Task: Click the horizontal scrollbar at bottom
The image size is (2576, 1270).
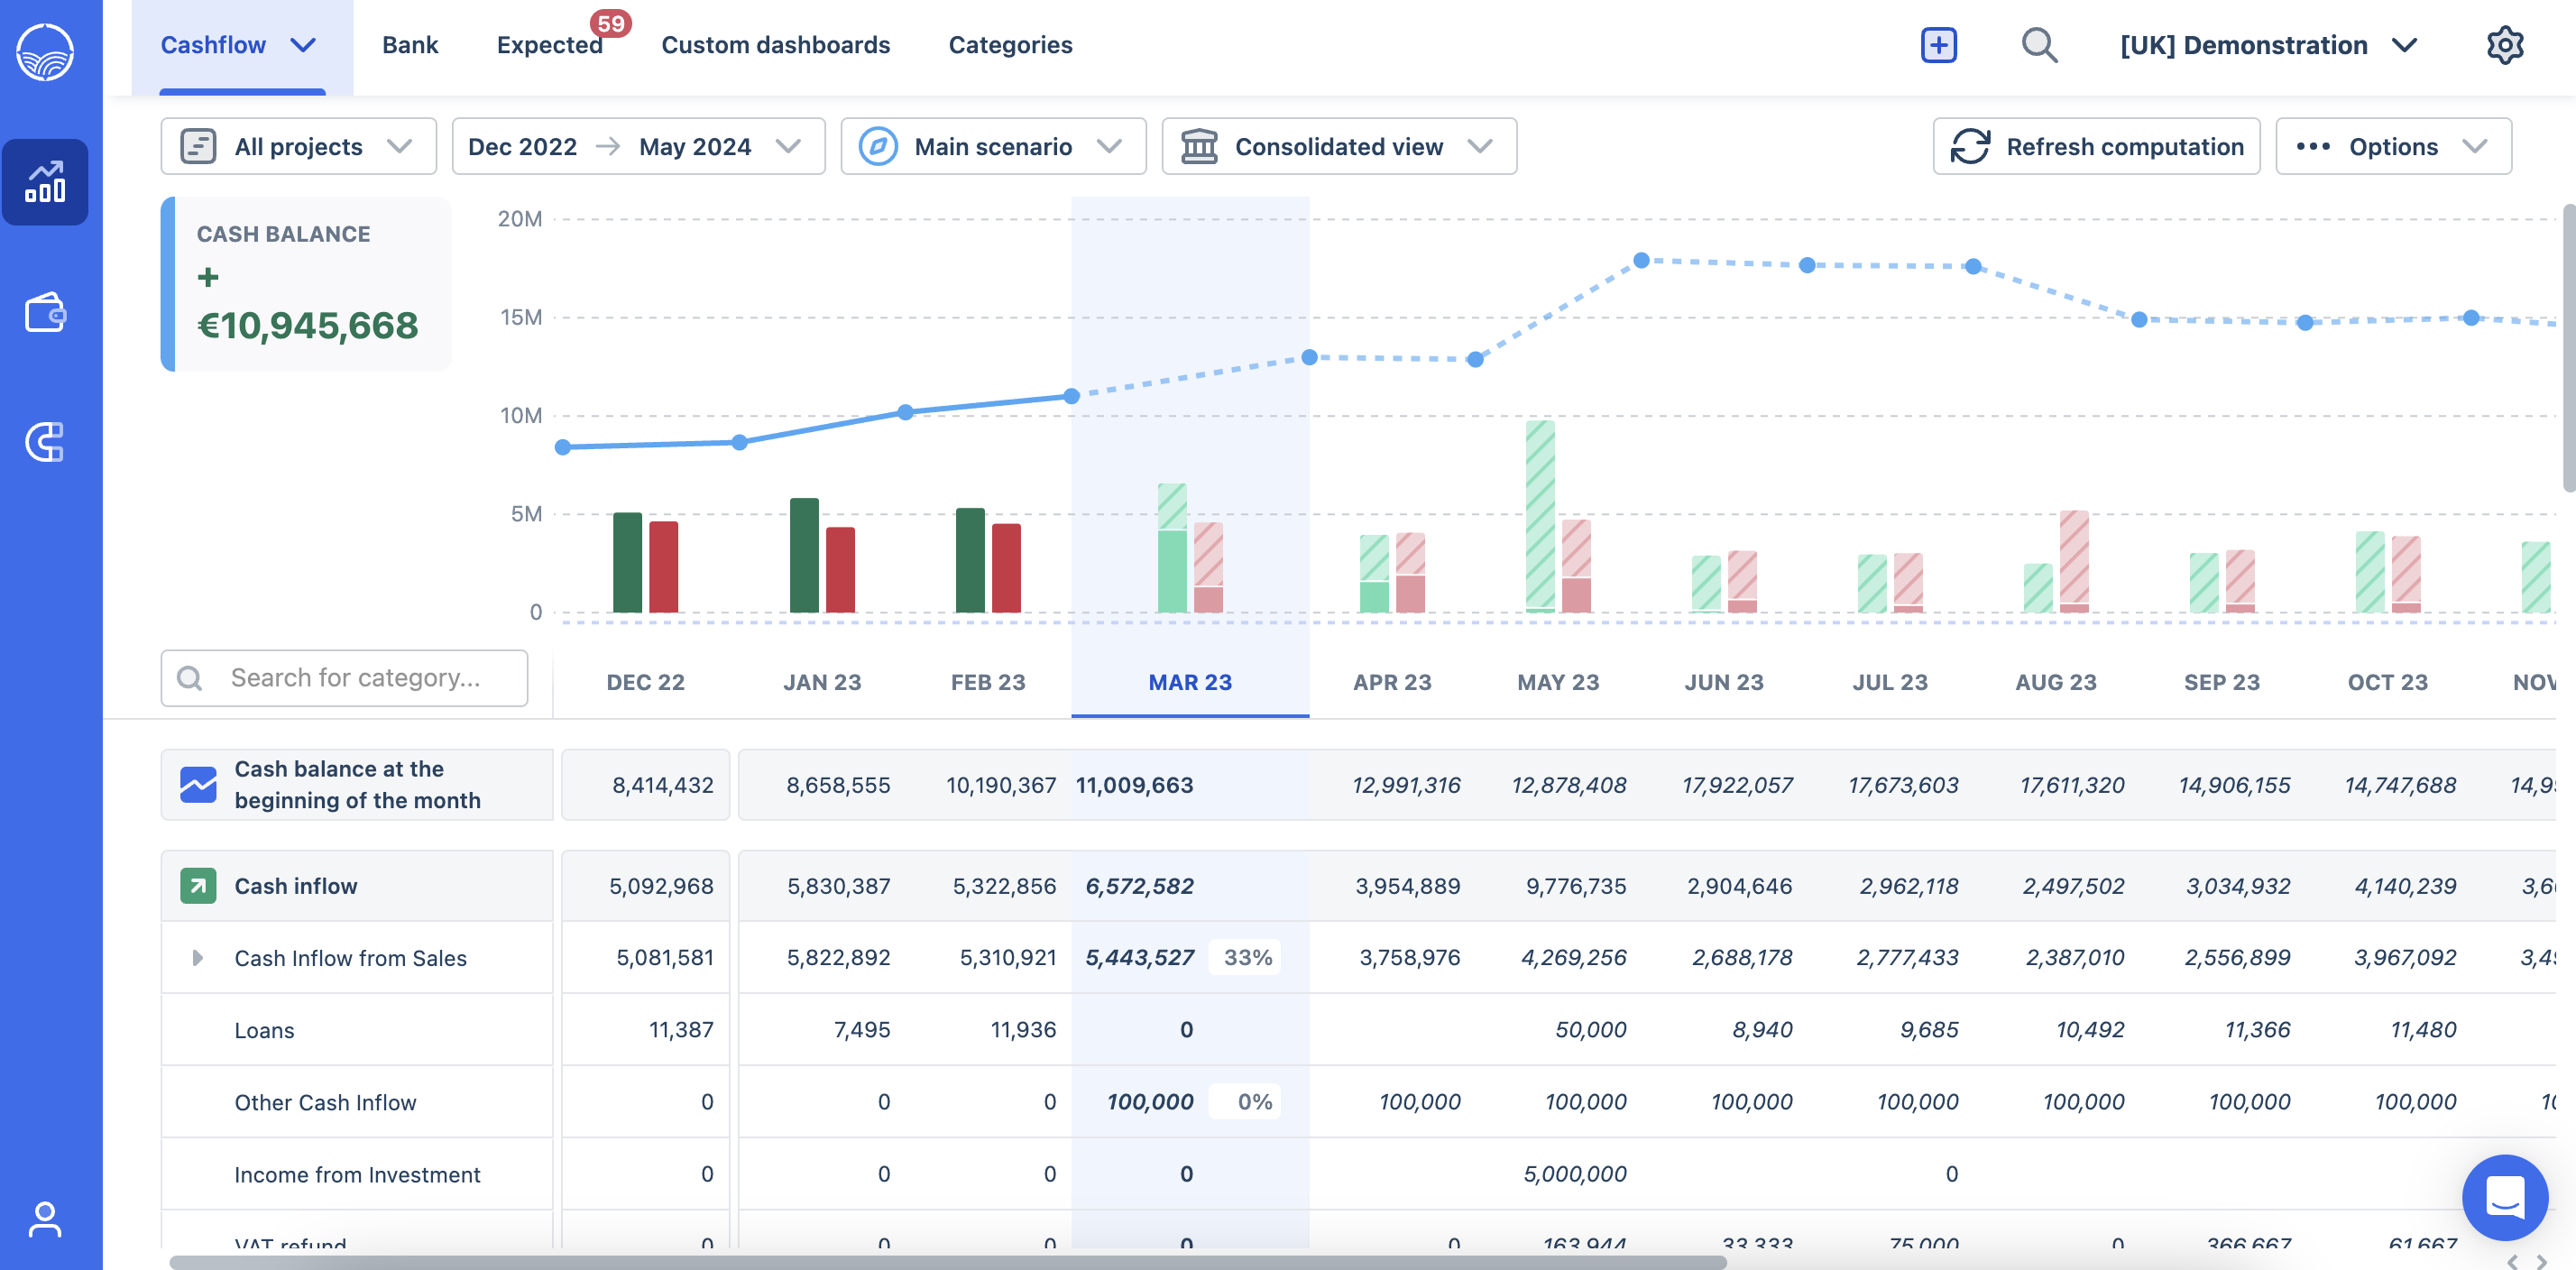Action: pos(947,1262)
